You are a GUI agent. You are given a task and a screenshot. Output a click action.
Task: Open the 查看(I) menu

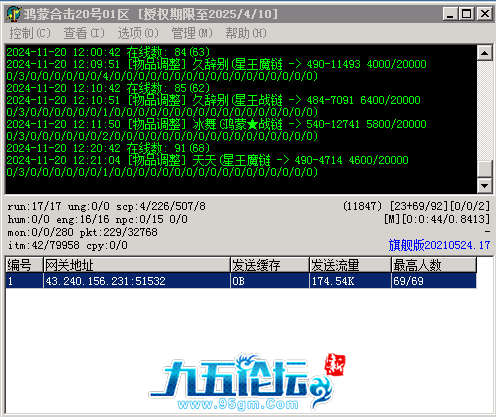(x=84, y=33)
